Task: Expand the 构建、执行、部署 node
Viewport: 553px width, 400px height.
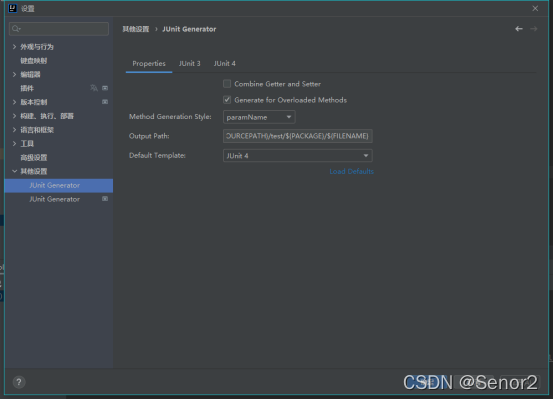Action: coord(14,116)
